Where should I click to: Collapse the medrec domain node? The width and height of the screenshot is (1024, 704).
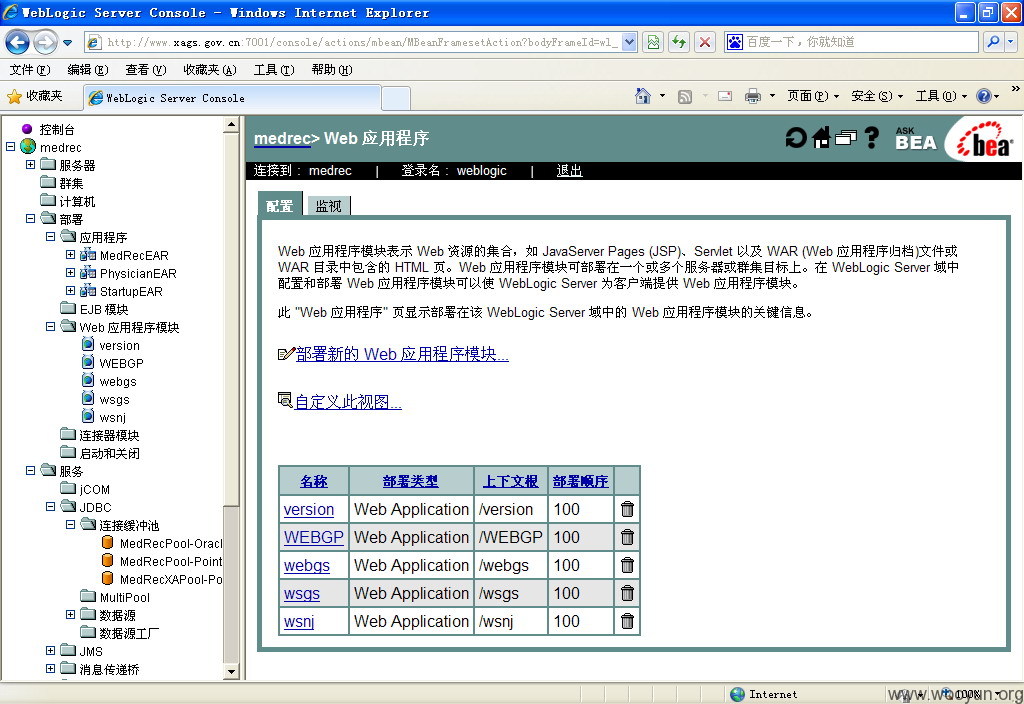pos(10,147)
